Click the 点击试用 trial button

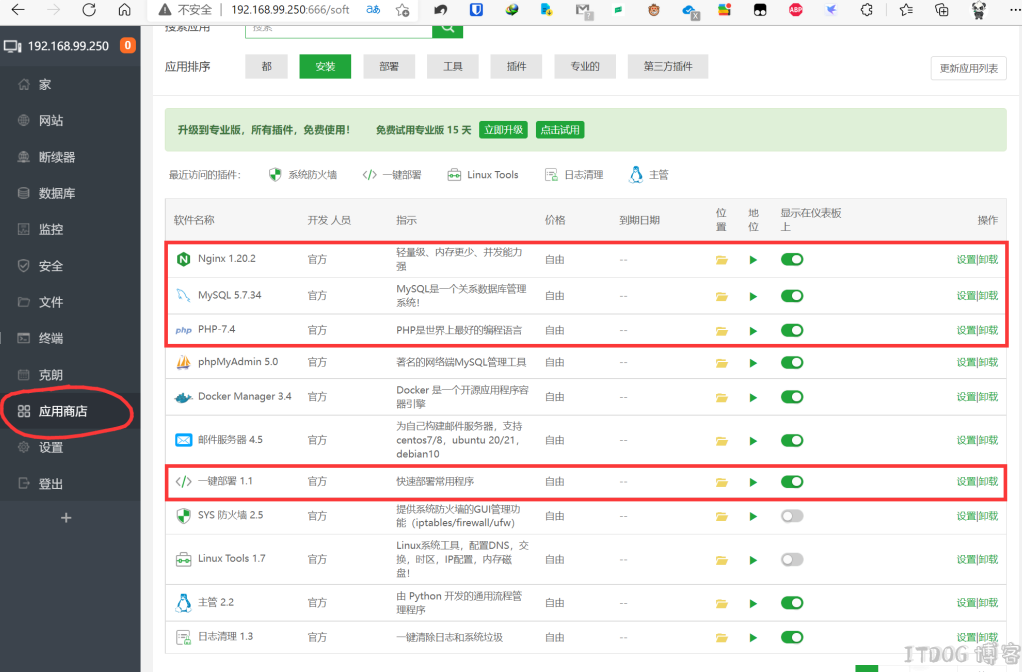pos(560,130)
